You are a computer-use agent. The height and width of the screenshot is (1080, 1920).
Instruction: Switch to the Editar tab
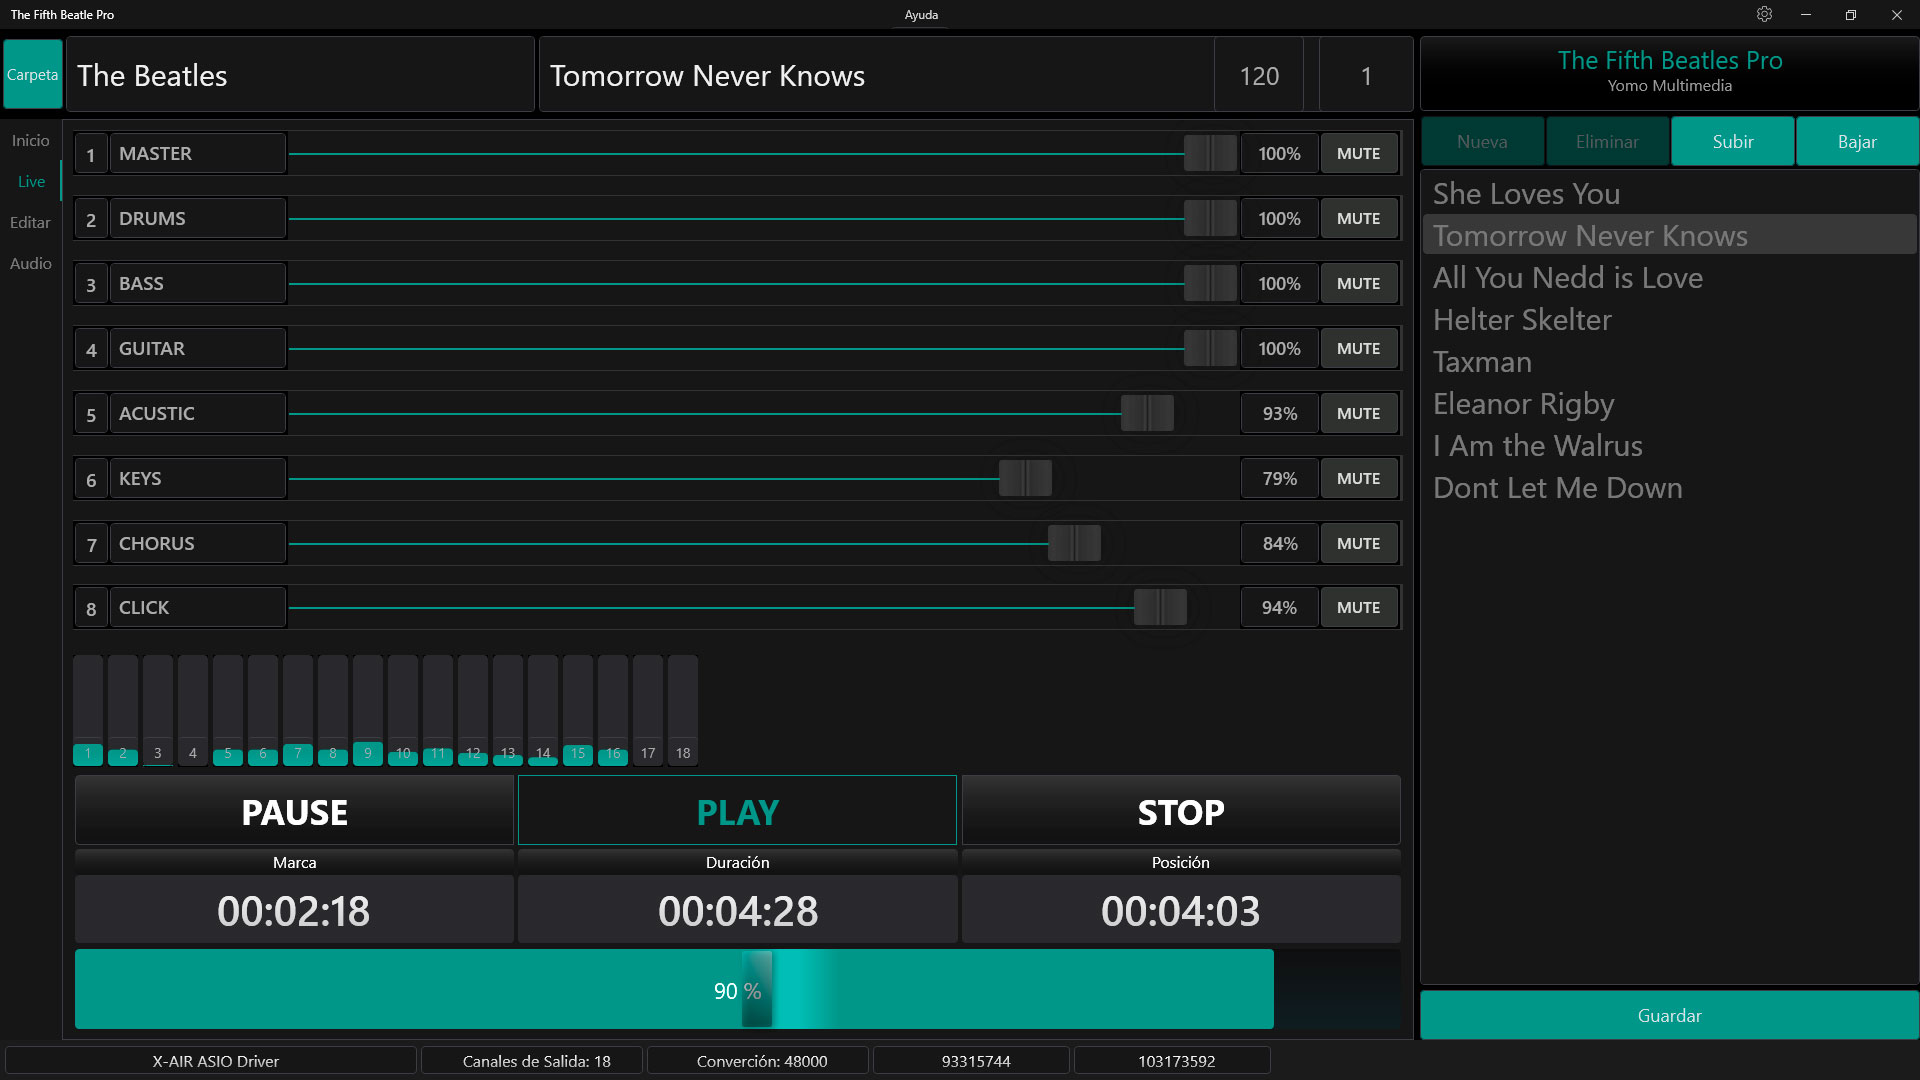pos(30,223)
